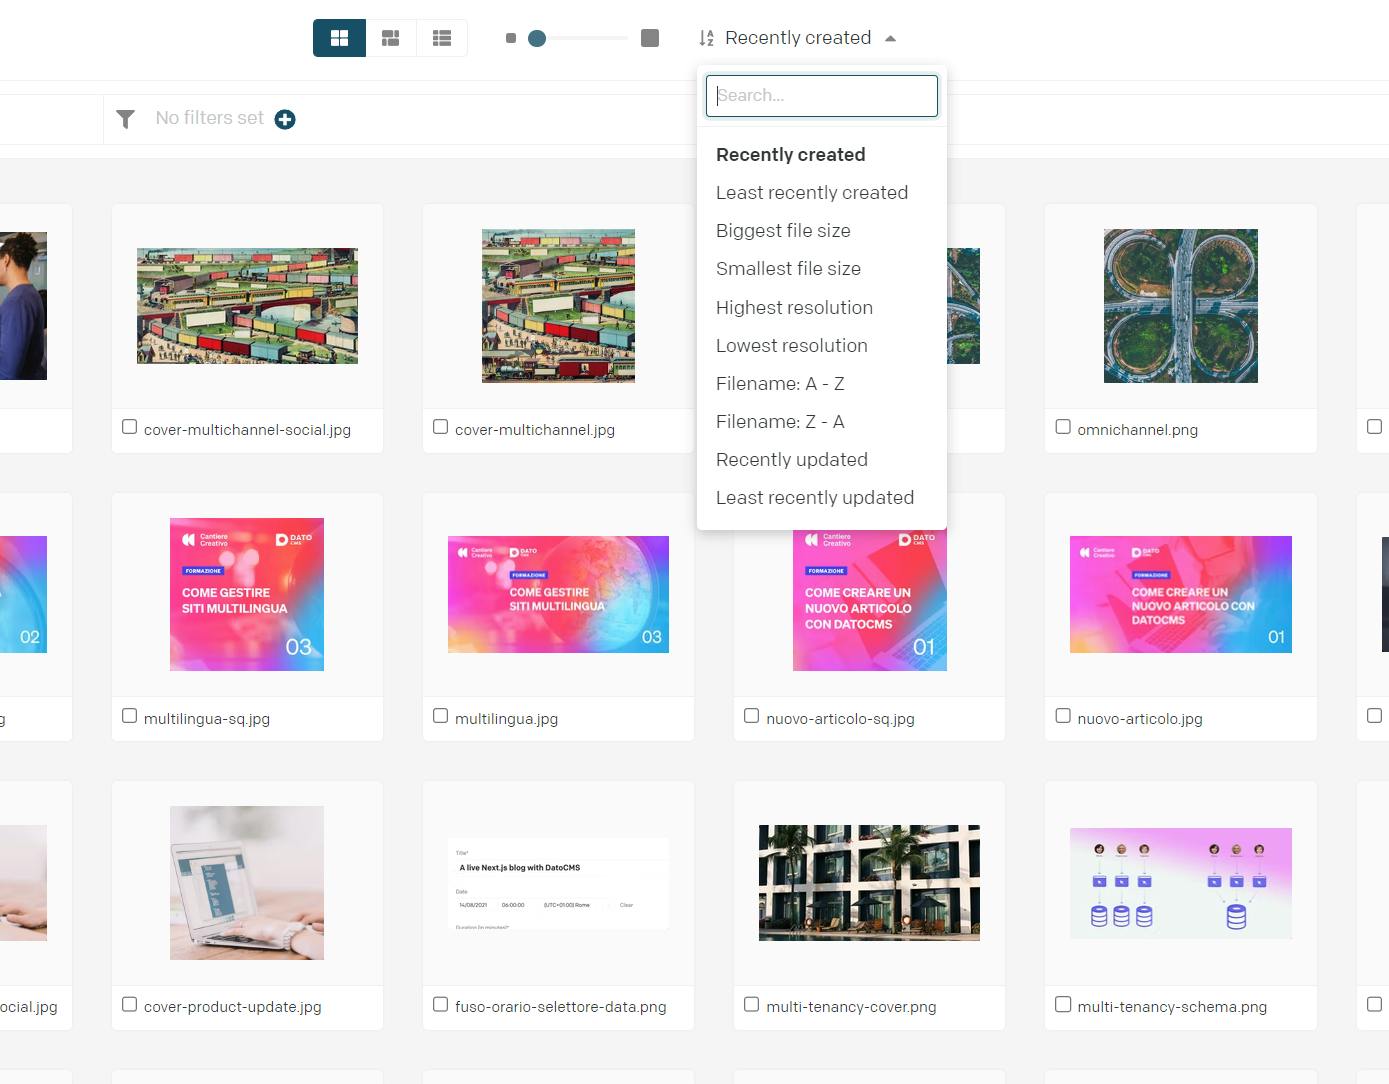Select omnichannel.png checkbox
Image resolution: width=1389 pixels, height=1084 pixels.
[x=1063, y=427]
